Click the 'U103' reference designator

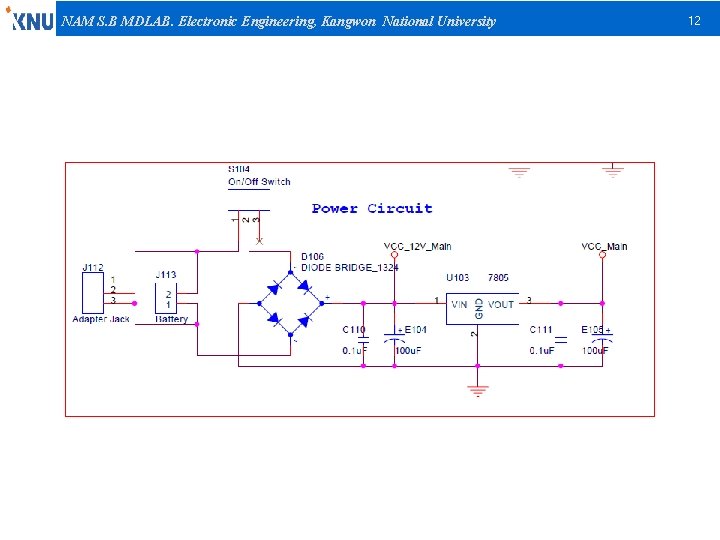tap(457, 277)
